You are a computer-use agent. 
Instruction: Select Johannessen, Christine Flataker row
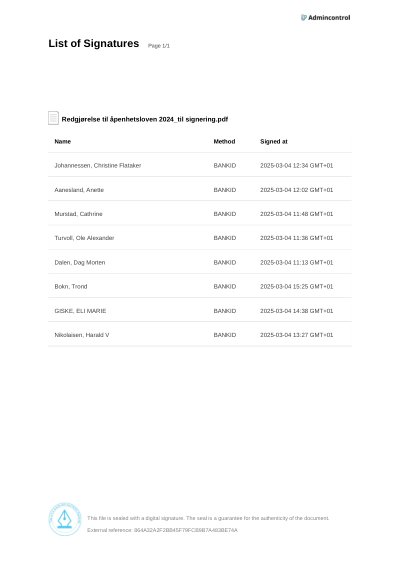coord(200,165)
